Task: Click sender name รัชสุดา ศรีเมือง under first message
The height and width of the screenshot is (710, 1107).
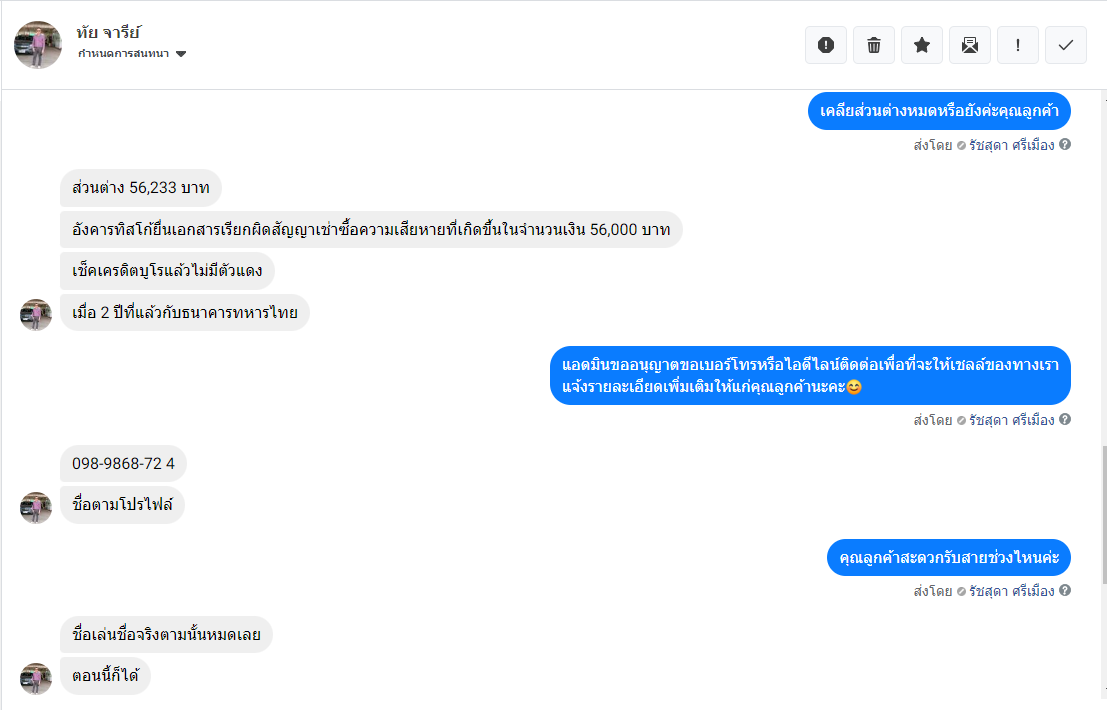Action: (1011, 145)
